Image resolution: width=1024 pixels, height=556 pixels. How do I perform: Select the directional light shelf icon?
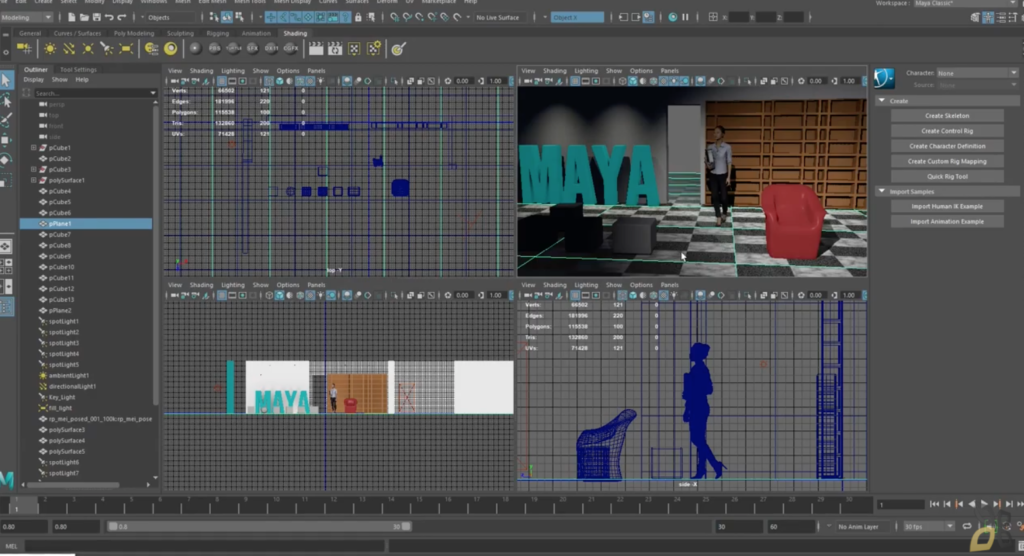[69, 49]
